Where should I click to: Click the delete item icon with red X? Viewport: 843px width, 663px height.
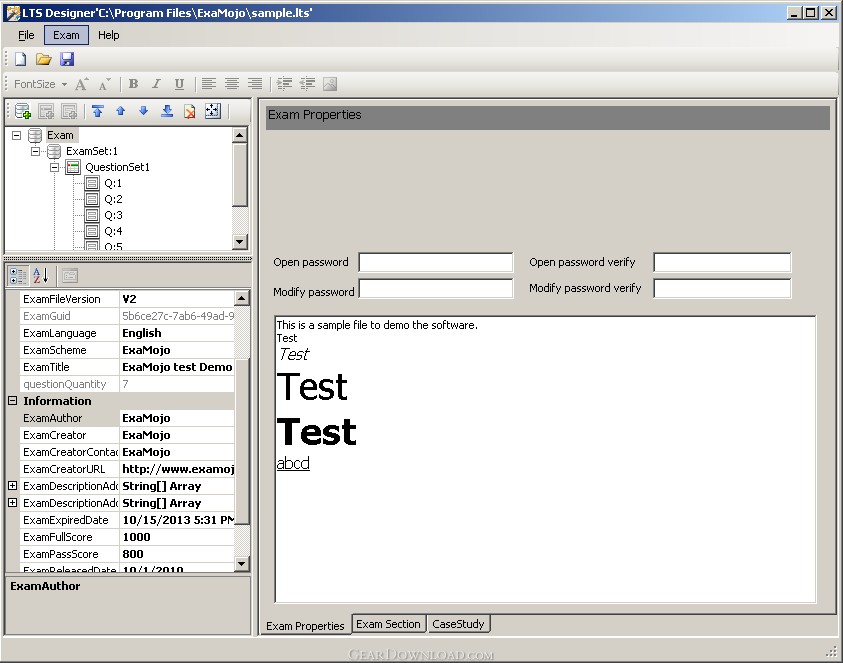click(189, 111)
